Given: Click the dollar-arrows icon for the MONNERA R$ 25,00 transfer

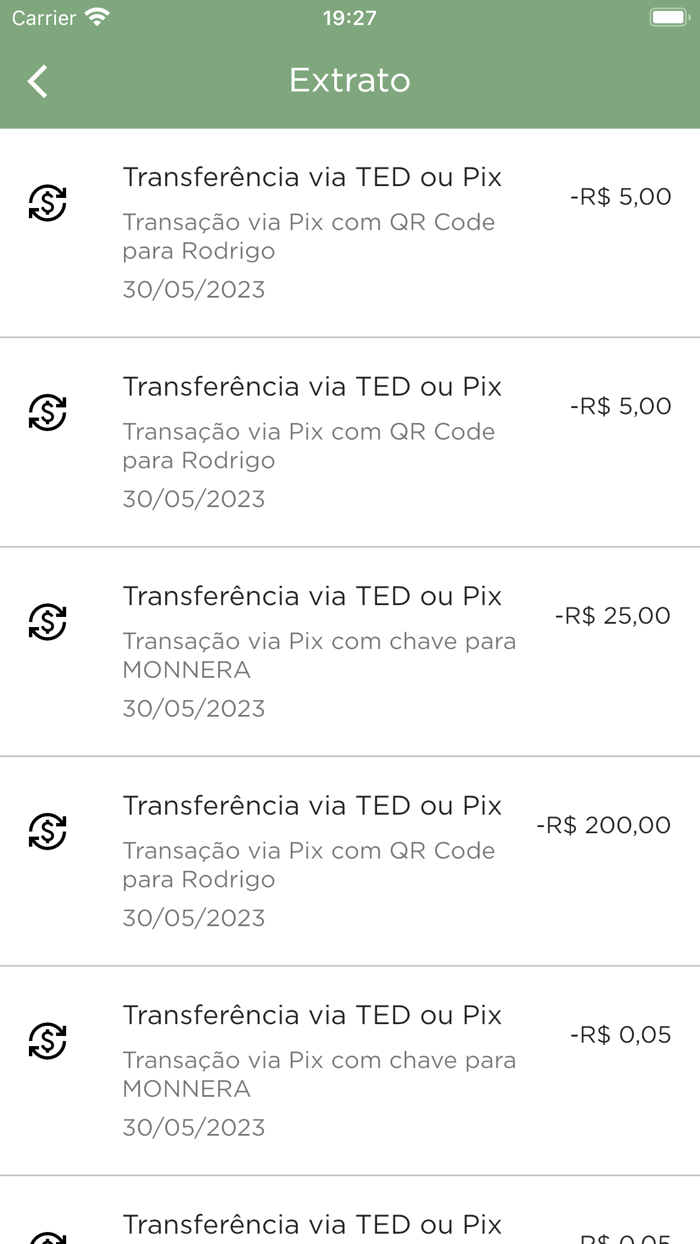Looking at the screenshot, I should 47,622.
